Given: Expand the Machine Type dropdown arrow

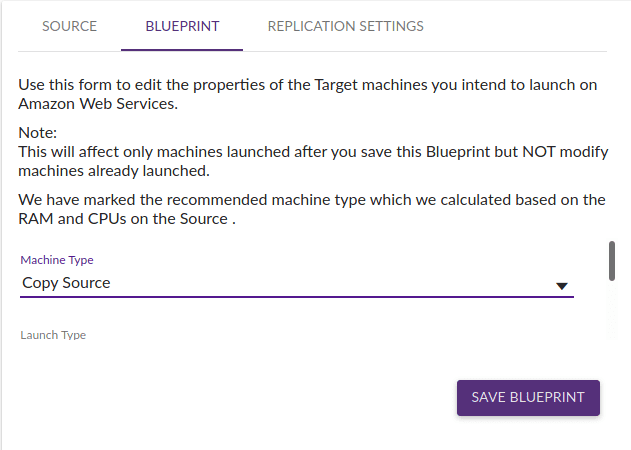Looking at the screenshot, I should (x=561, y=285).
